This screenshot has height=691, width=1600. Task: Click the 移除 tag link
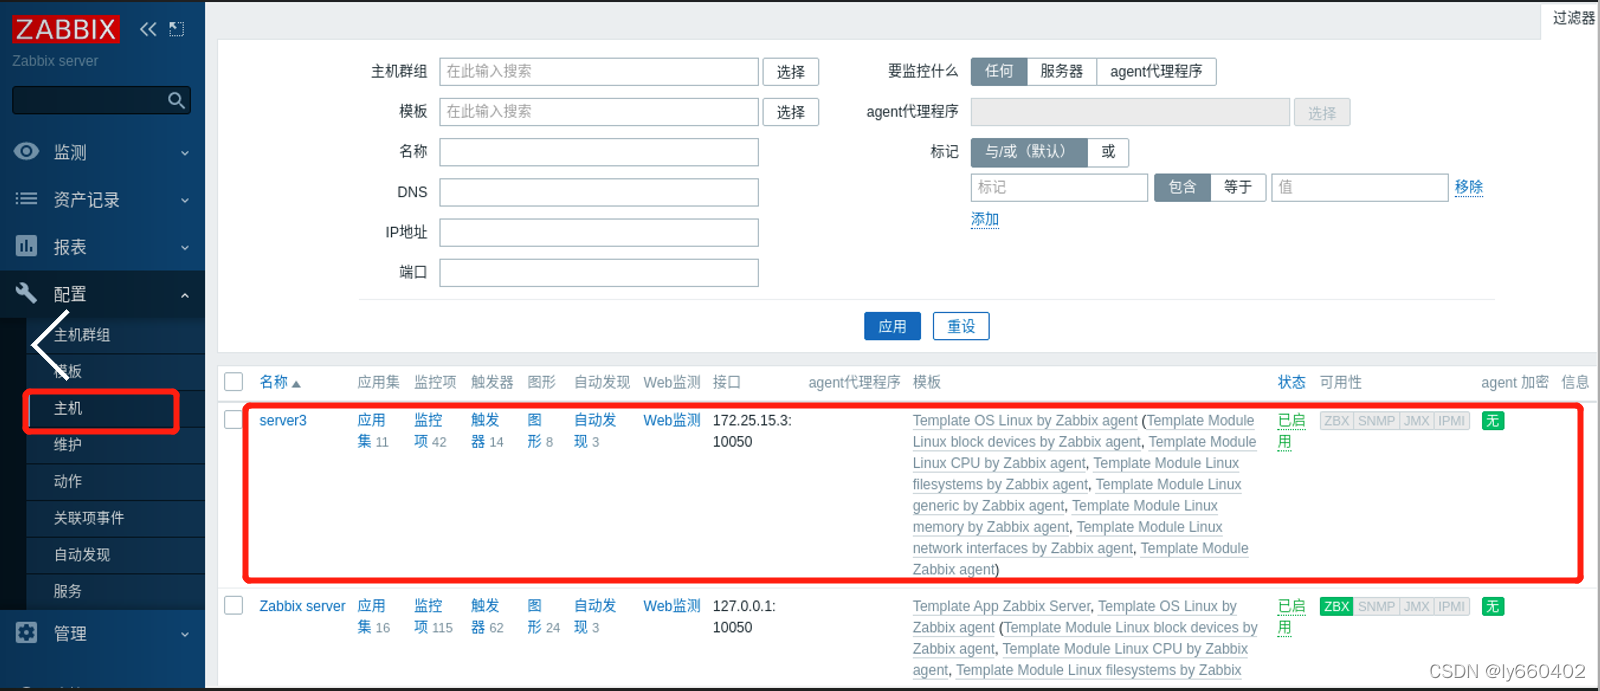(1469, 187)
